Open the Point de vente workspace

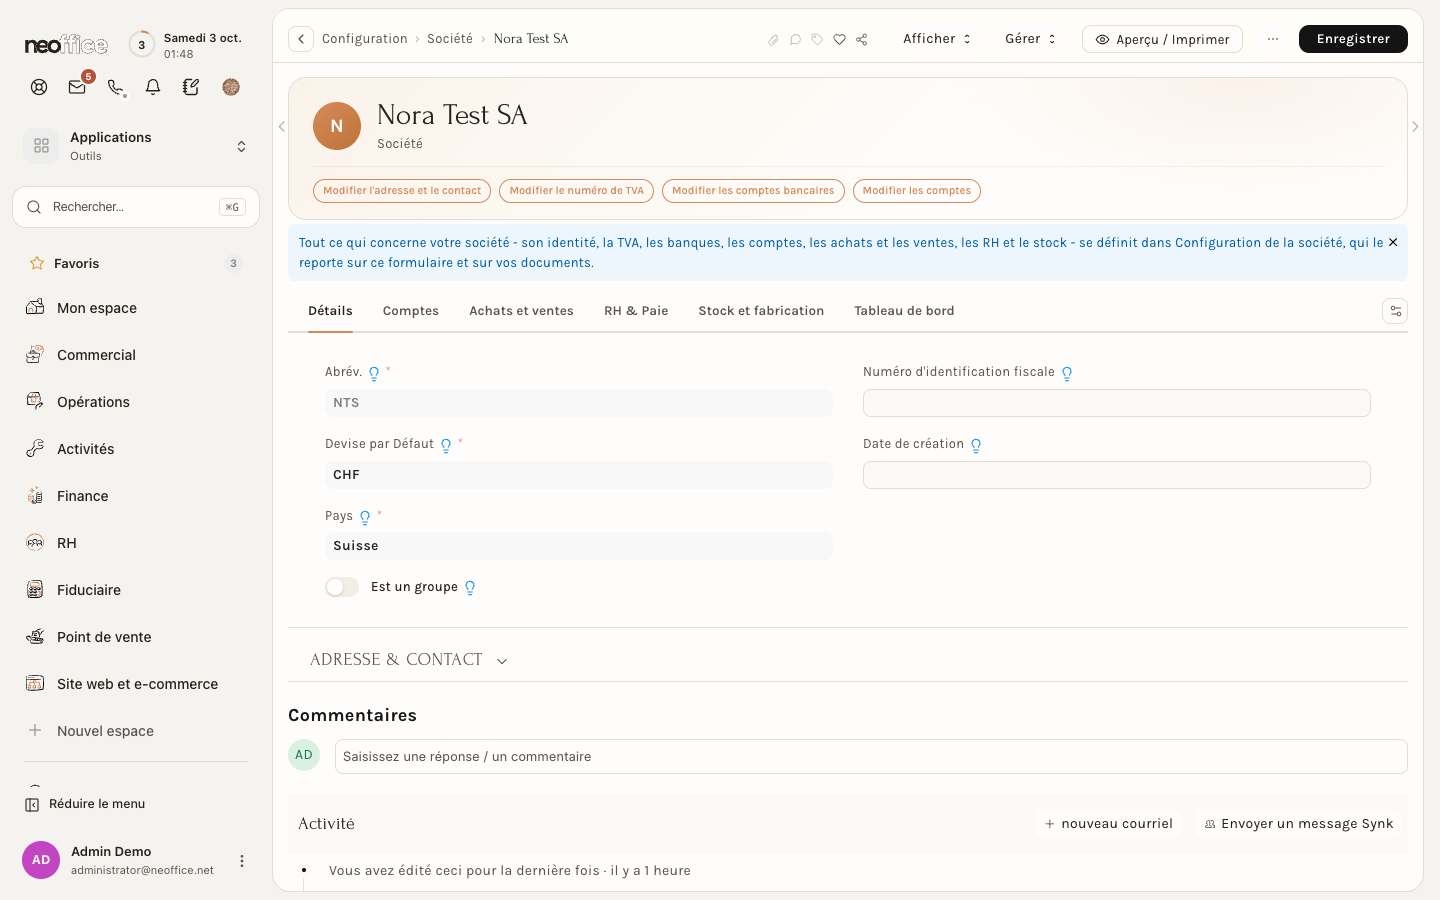click(x=135, y=637)
